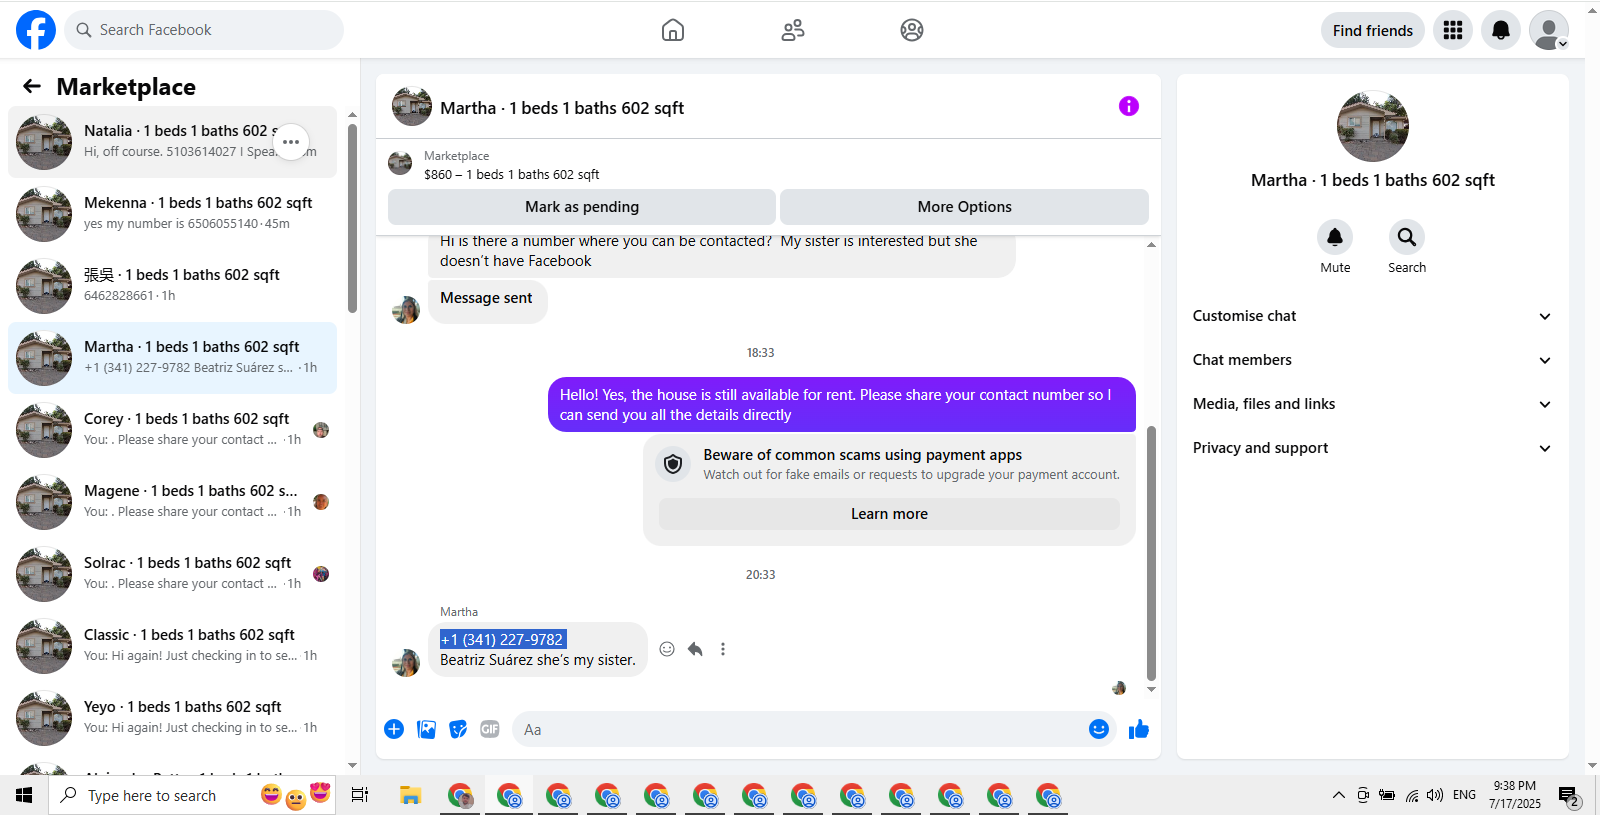Click the conversation list scrollbar

coord(352,218)
